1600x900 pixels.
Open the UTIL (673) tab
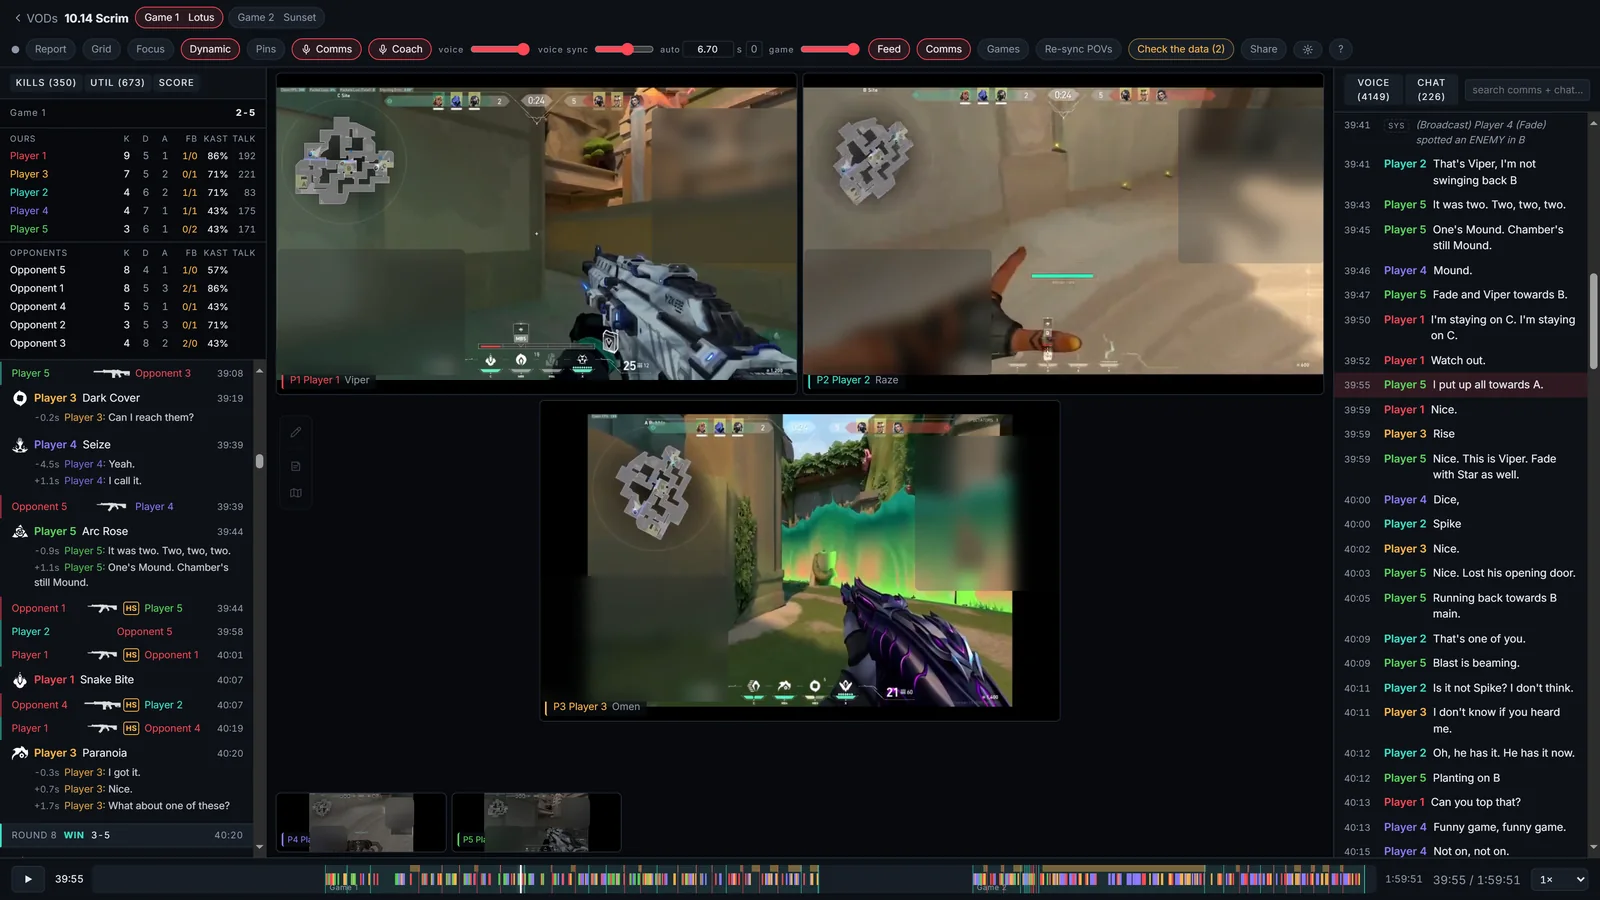pos(117,83)
